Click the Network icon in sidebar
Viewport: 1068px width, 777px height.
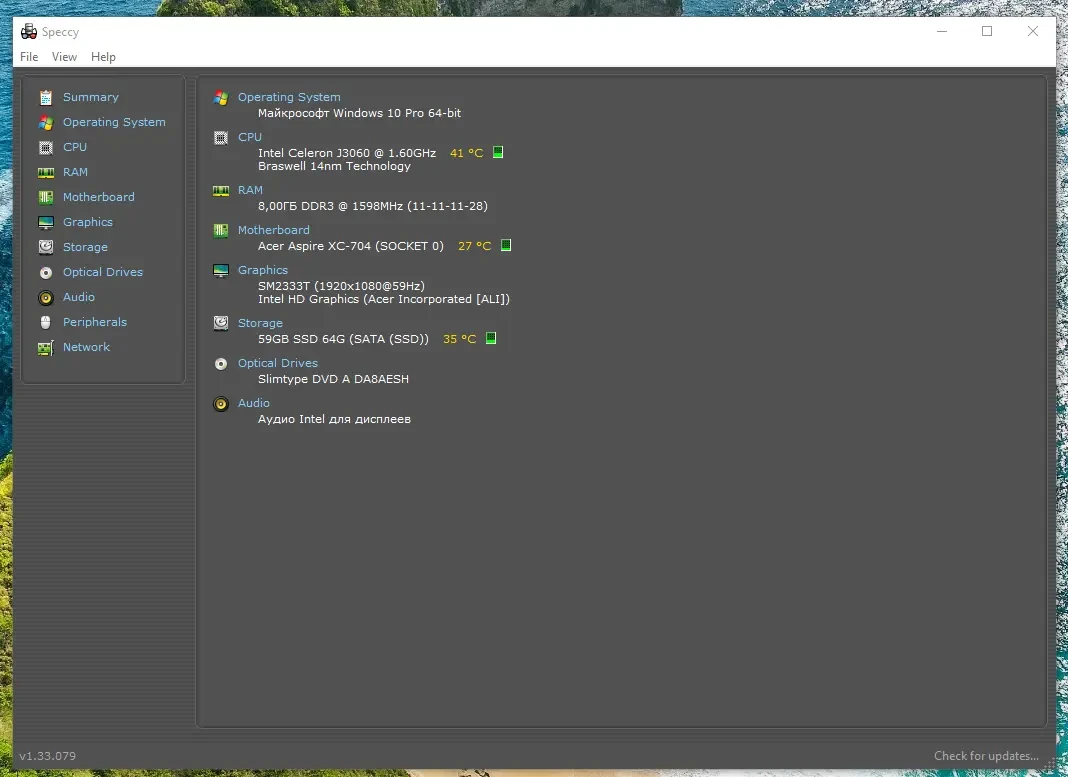pos(46,347)
